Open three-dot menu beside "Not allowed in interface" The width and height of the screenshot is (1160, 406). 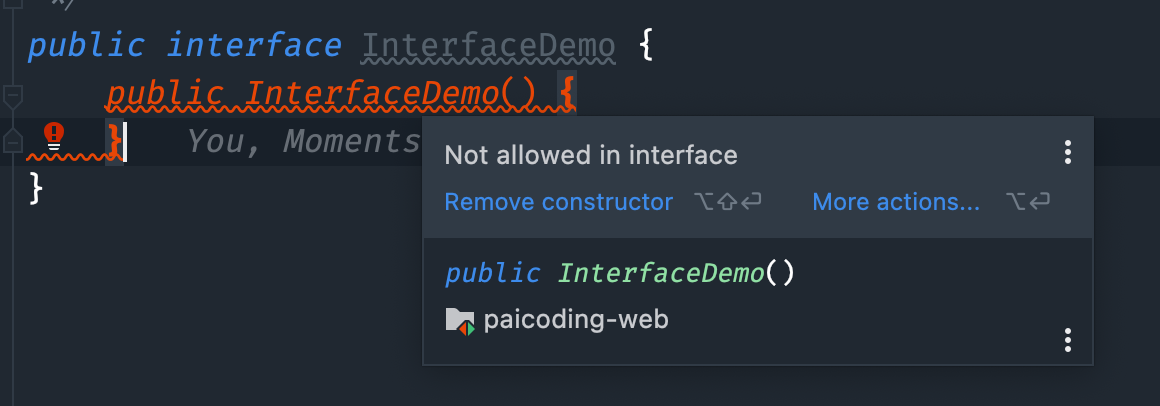coord(1068,152)
